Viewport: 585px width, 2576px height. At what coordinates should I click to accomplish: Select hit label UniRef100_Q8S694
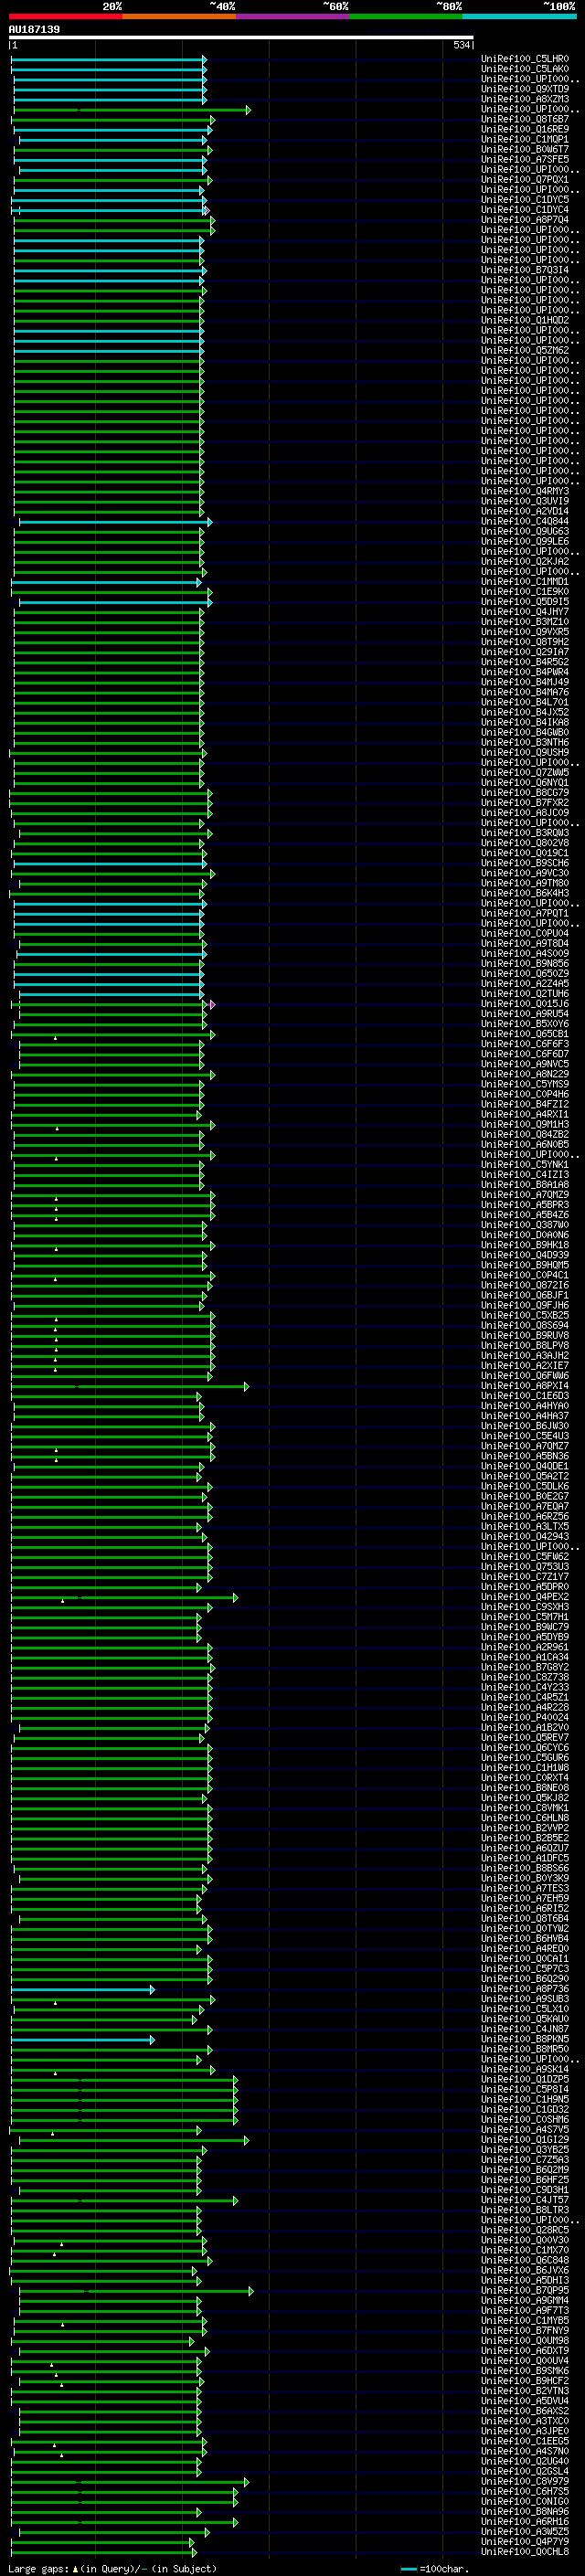(x=525, y=1325)
